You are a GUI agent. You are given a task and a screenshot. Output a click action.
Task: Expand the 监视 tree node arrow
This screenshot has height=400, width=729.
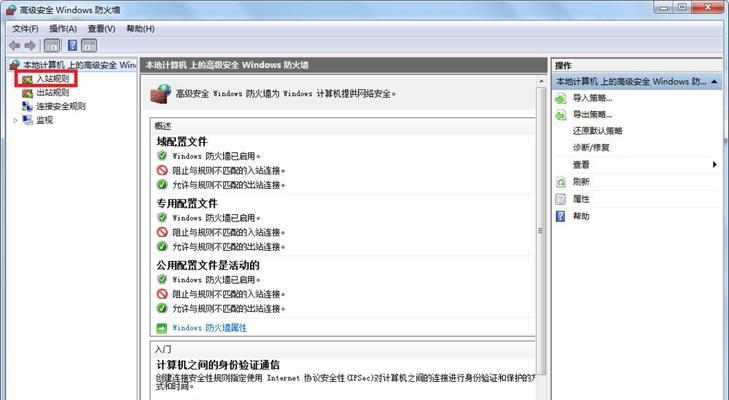pyautogui.click(x=15, y=120)
